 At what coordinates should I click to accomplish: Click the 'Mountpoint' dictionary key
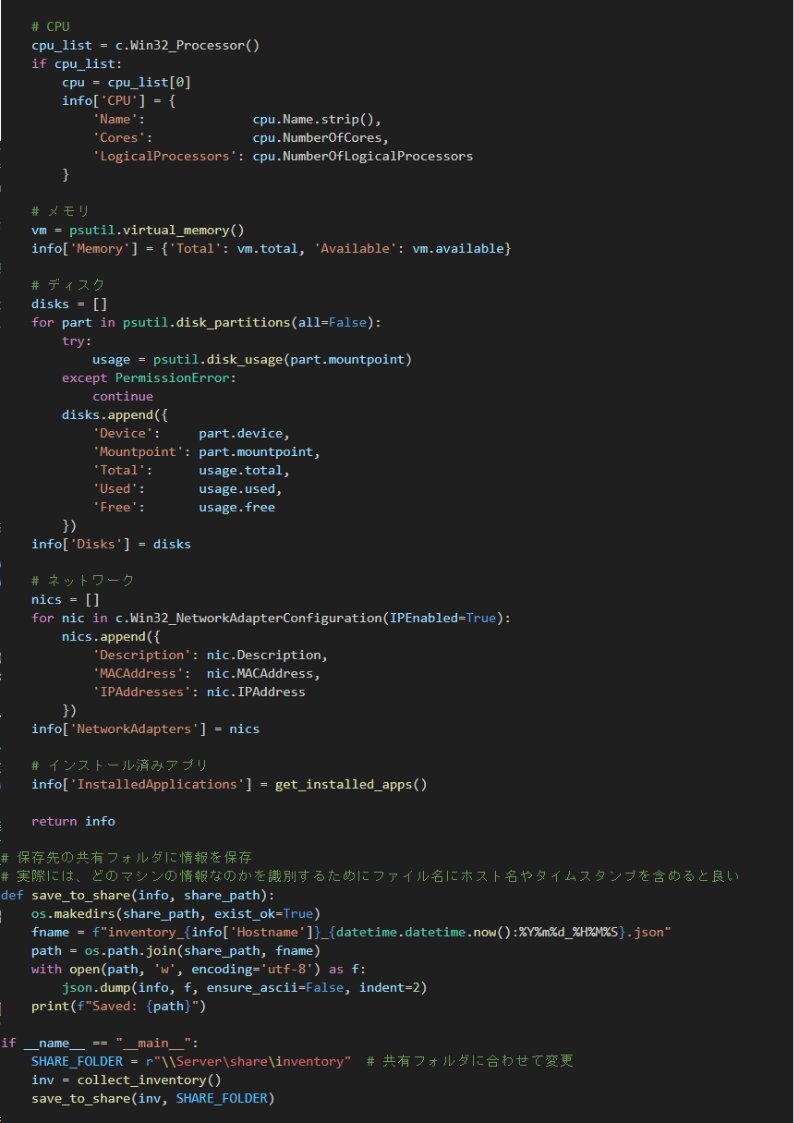137,452
